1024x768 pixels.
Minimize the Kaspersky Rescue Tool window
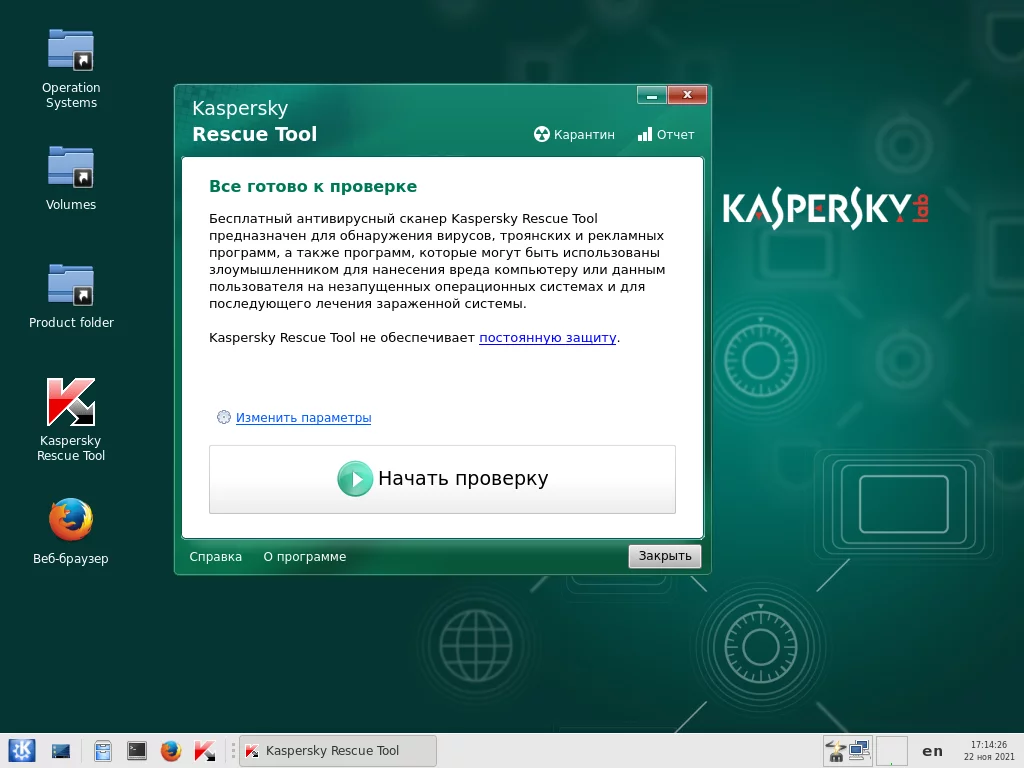tap(652, 95)
